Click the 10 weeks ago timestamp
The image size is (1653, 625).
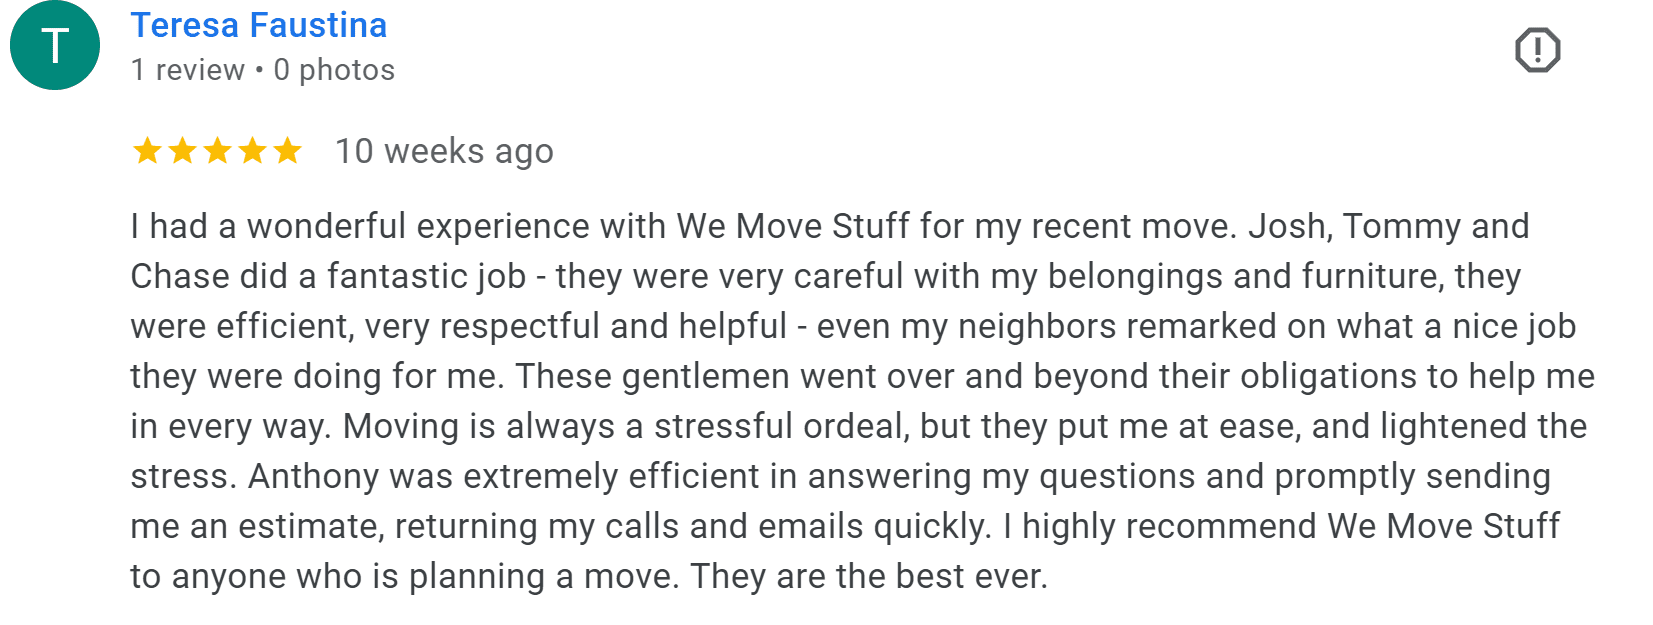444,151
